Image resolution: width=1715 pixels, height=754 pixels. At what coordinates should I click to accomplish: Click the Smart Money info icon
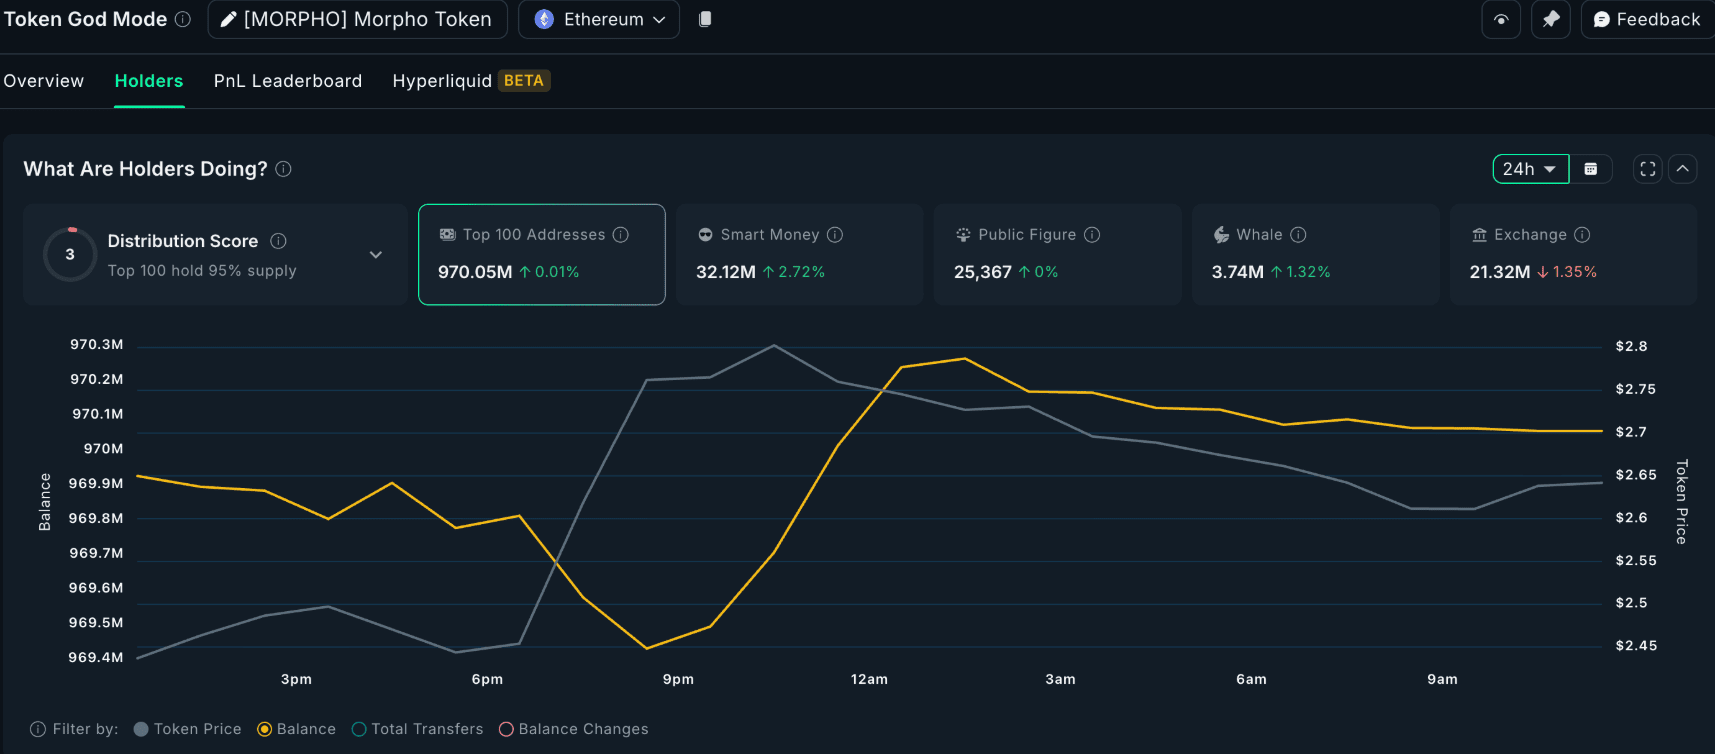pos(835,235)
